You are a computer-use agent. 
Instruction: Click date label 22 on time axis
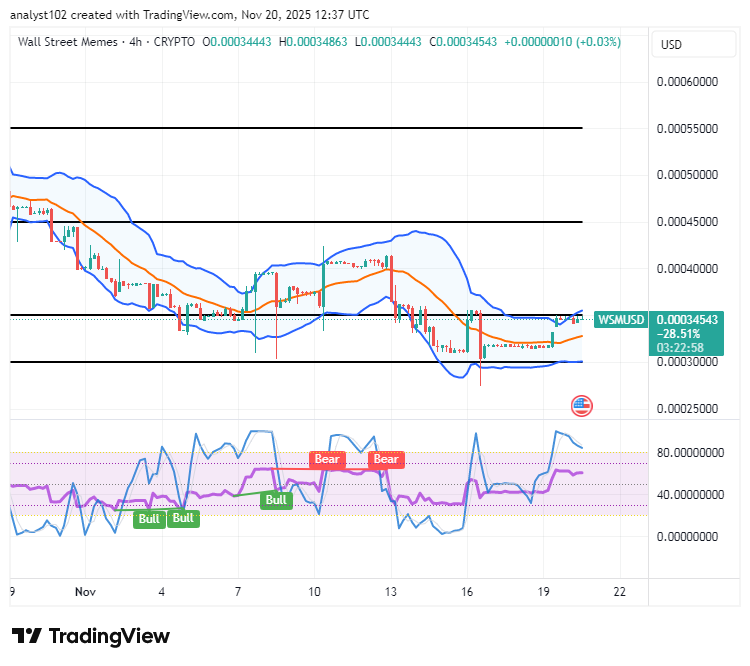(619, 592)
